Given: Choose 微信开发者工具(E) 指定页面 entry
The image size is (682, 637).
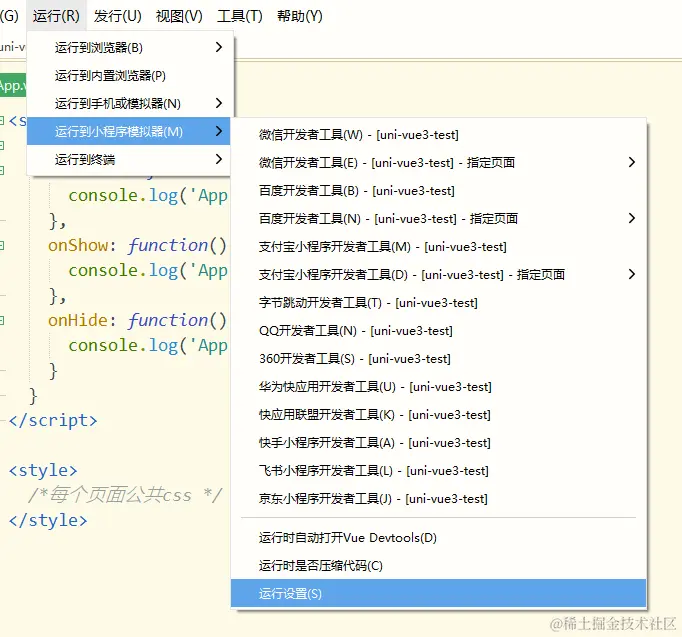Looking at the screenshot, I should click(x=438, y=163).
